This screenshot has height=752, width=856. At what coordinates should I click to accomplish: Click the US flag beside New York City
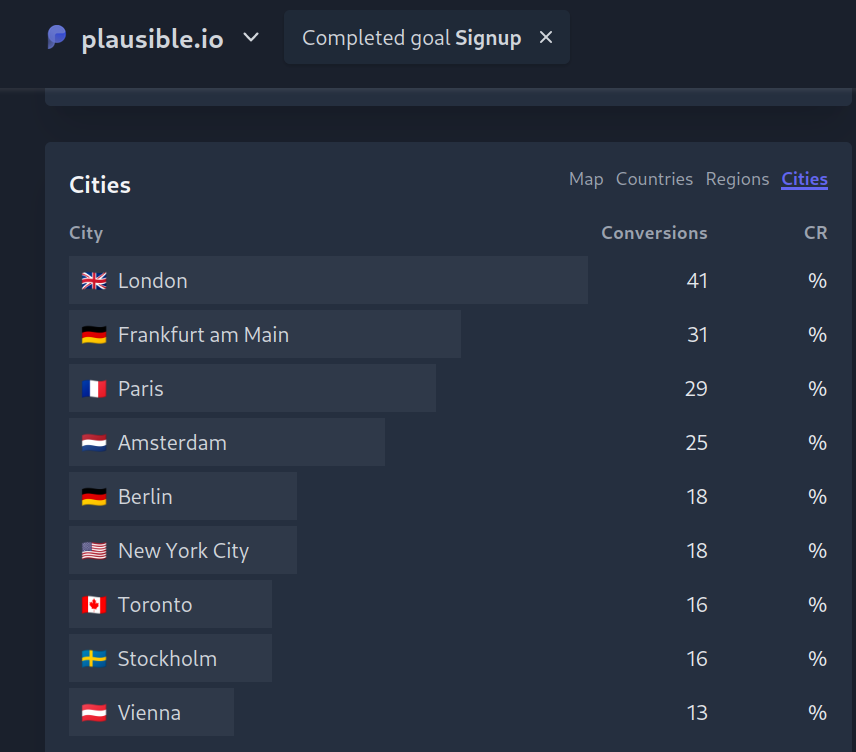[x=93, y=550]
